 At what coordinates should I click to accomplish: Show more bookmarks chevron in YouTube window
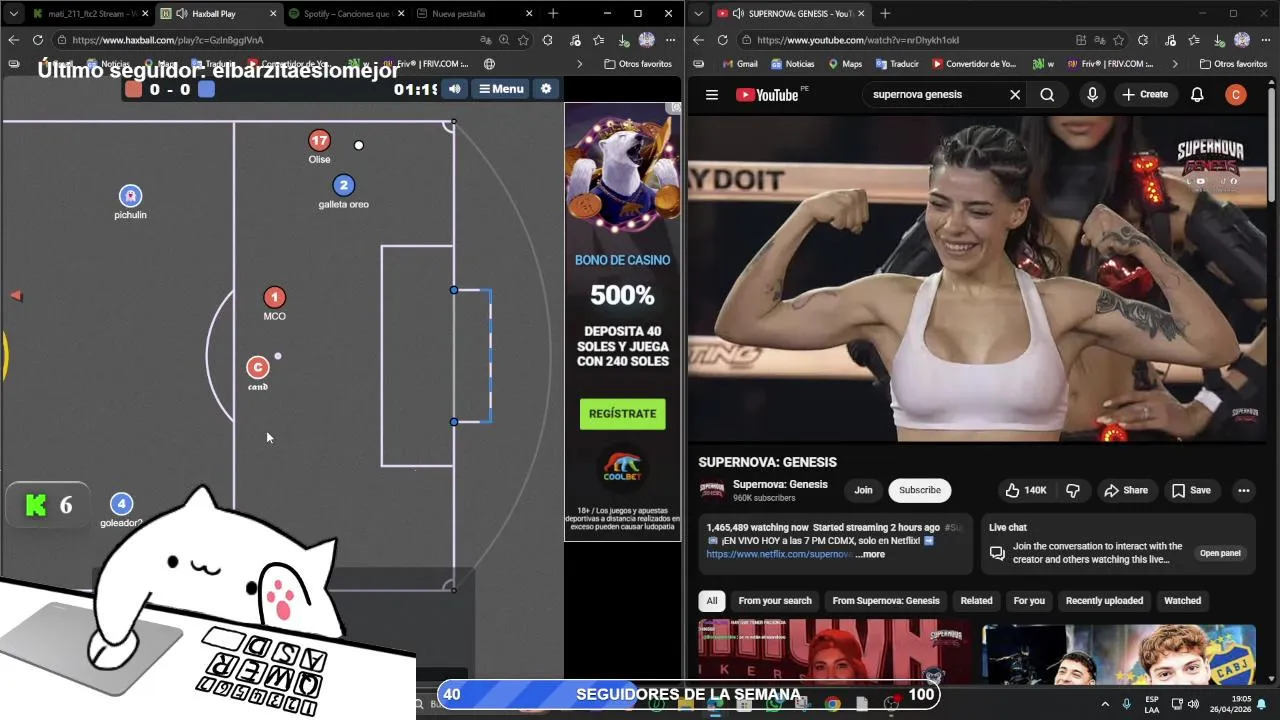click(x=1174, y=64)
